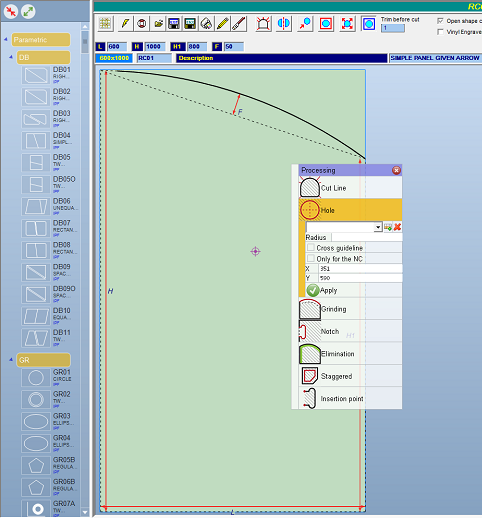The image size is (482, 518).
Task: Click the Description field
Action: [282, 58]
